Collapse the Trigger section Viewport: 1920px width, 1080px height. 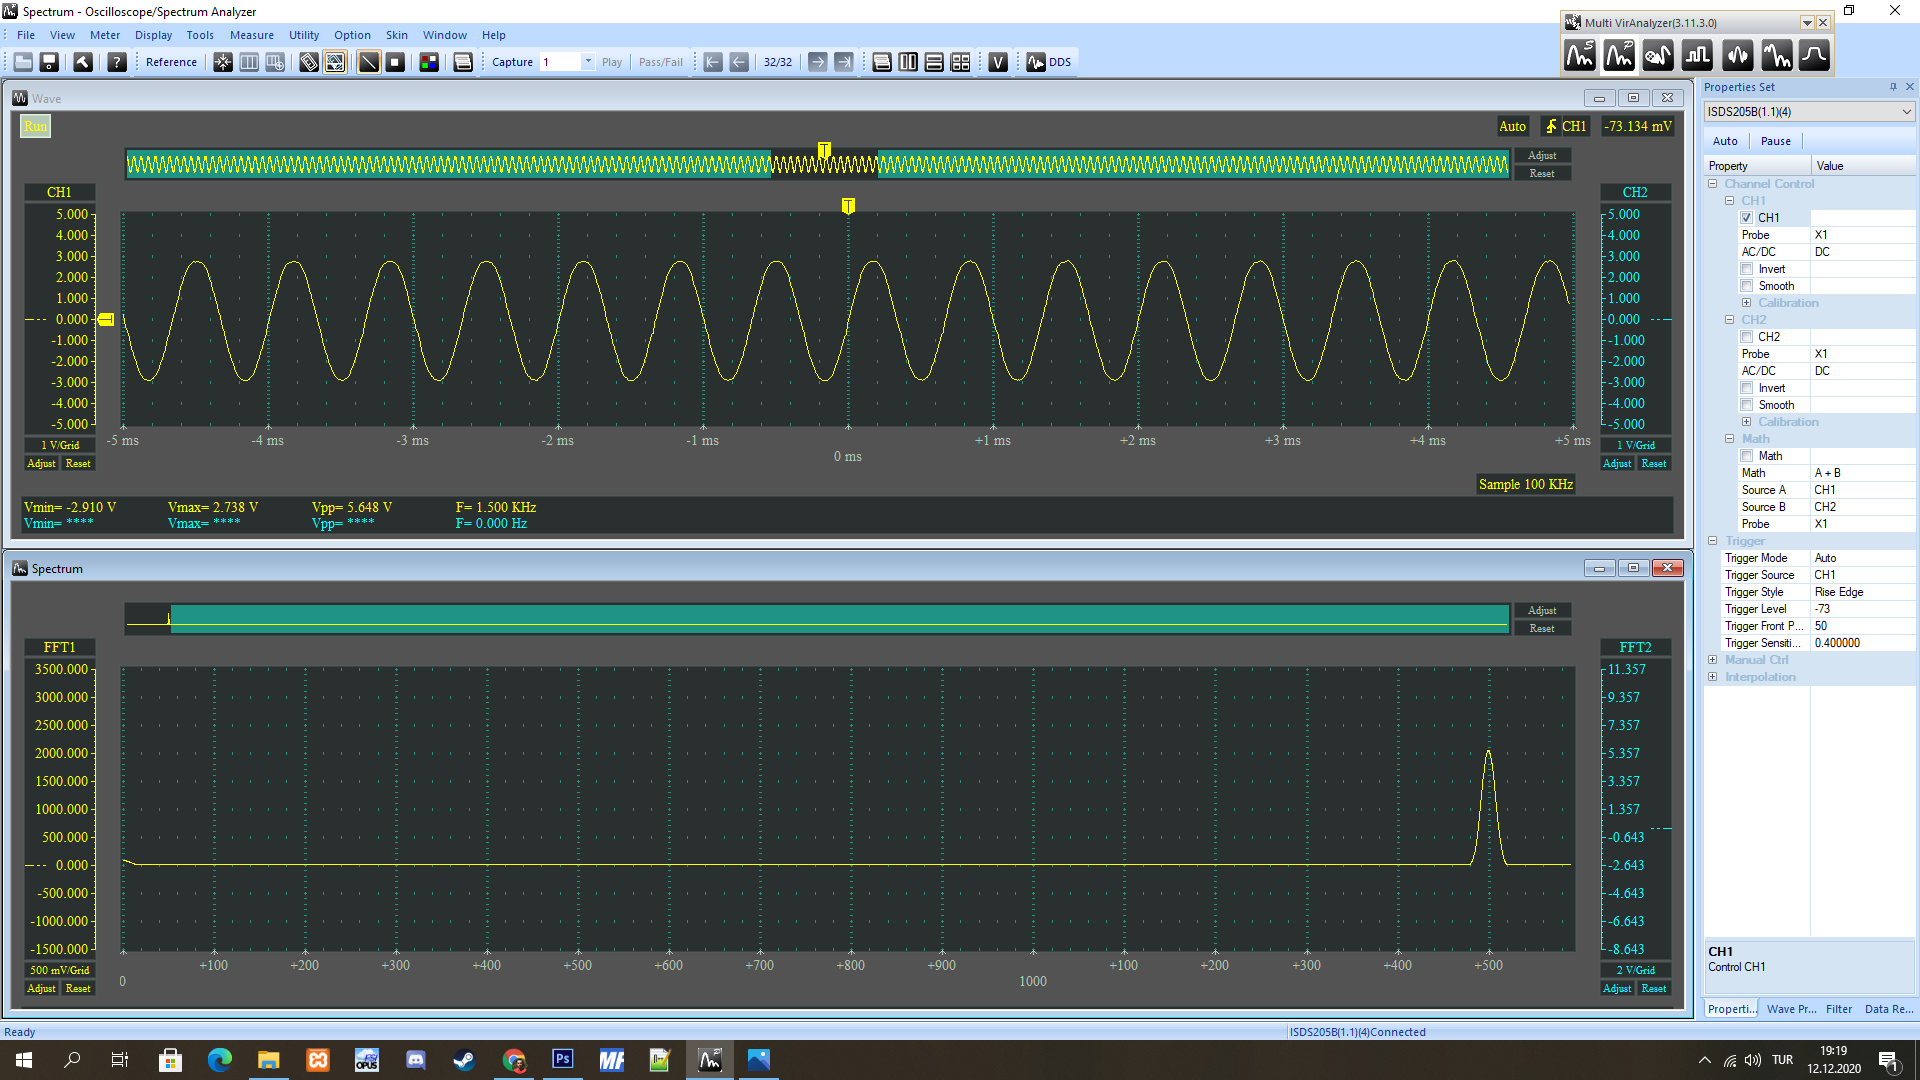click(1713, 541)
